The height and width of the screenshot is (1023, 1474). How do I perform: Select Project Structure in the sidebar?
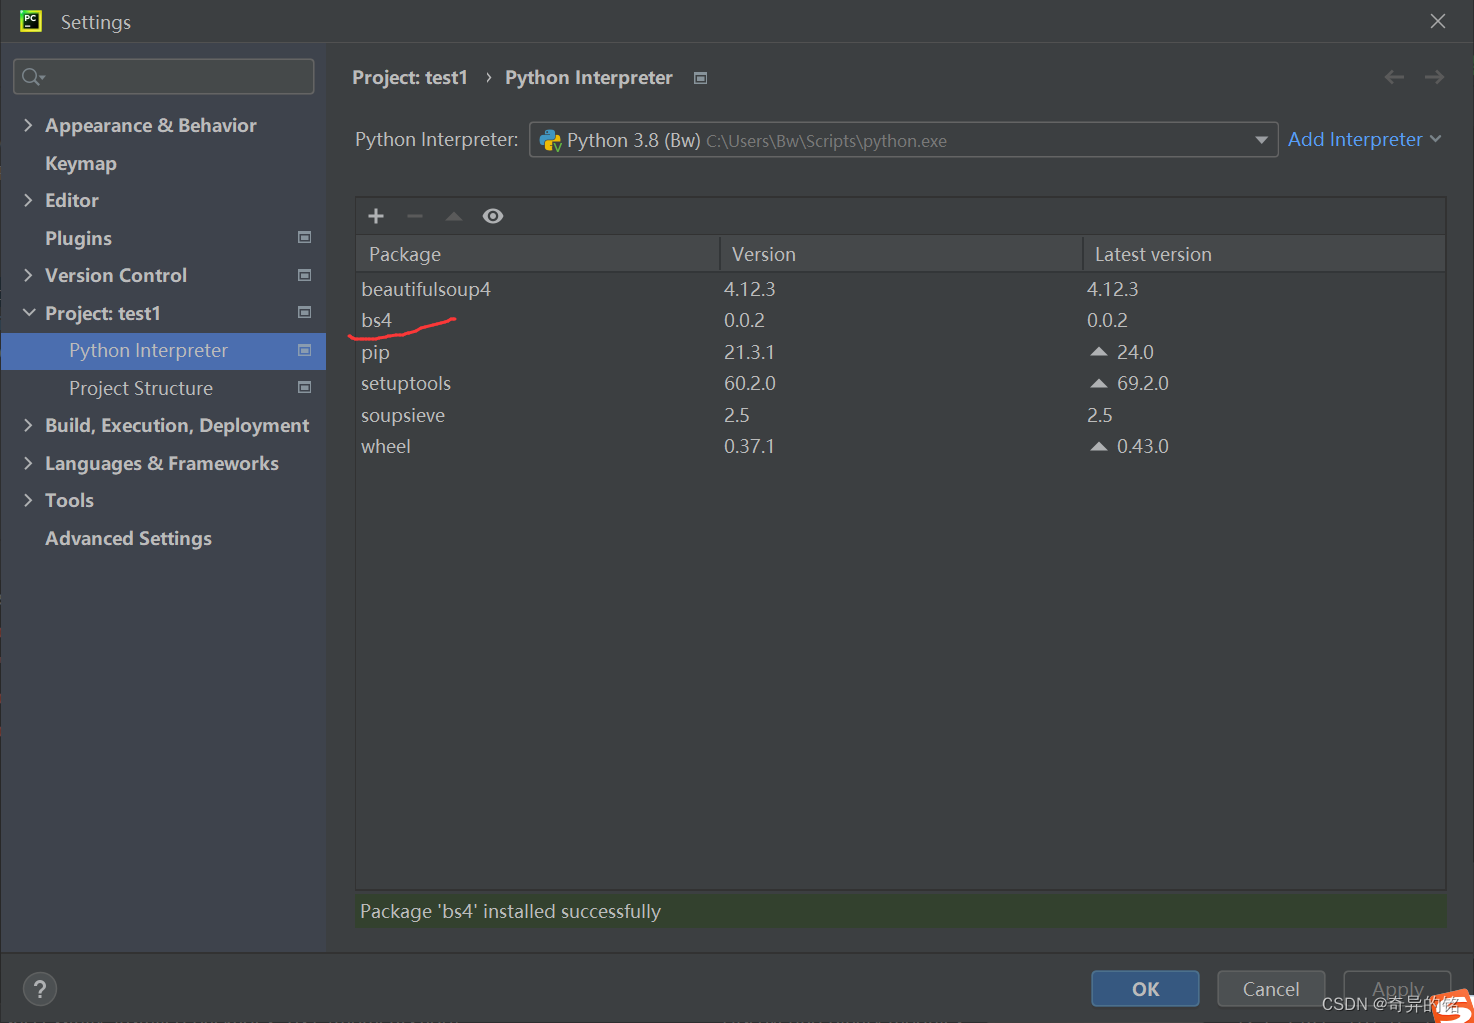point(140,388)
